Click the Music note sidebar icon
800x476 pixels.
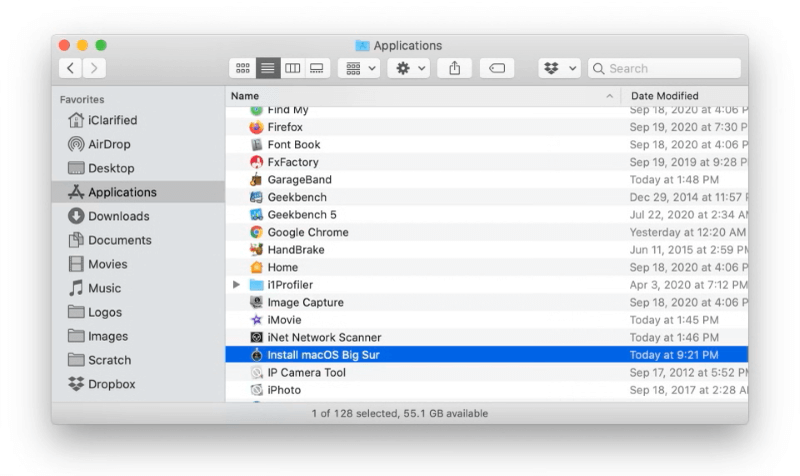(76, 288)
